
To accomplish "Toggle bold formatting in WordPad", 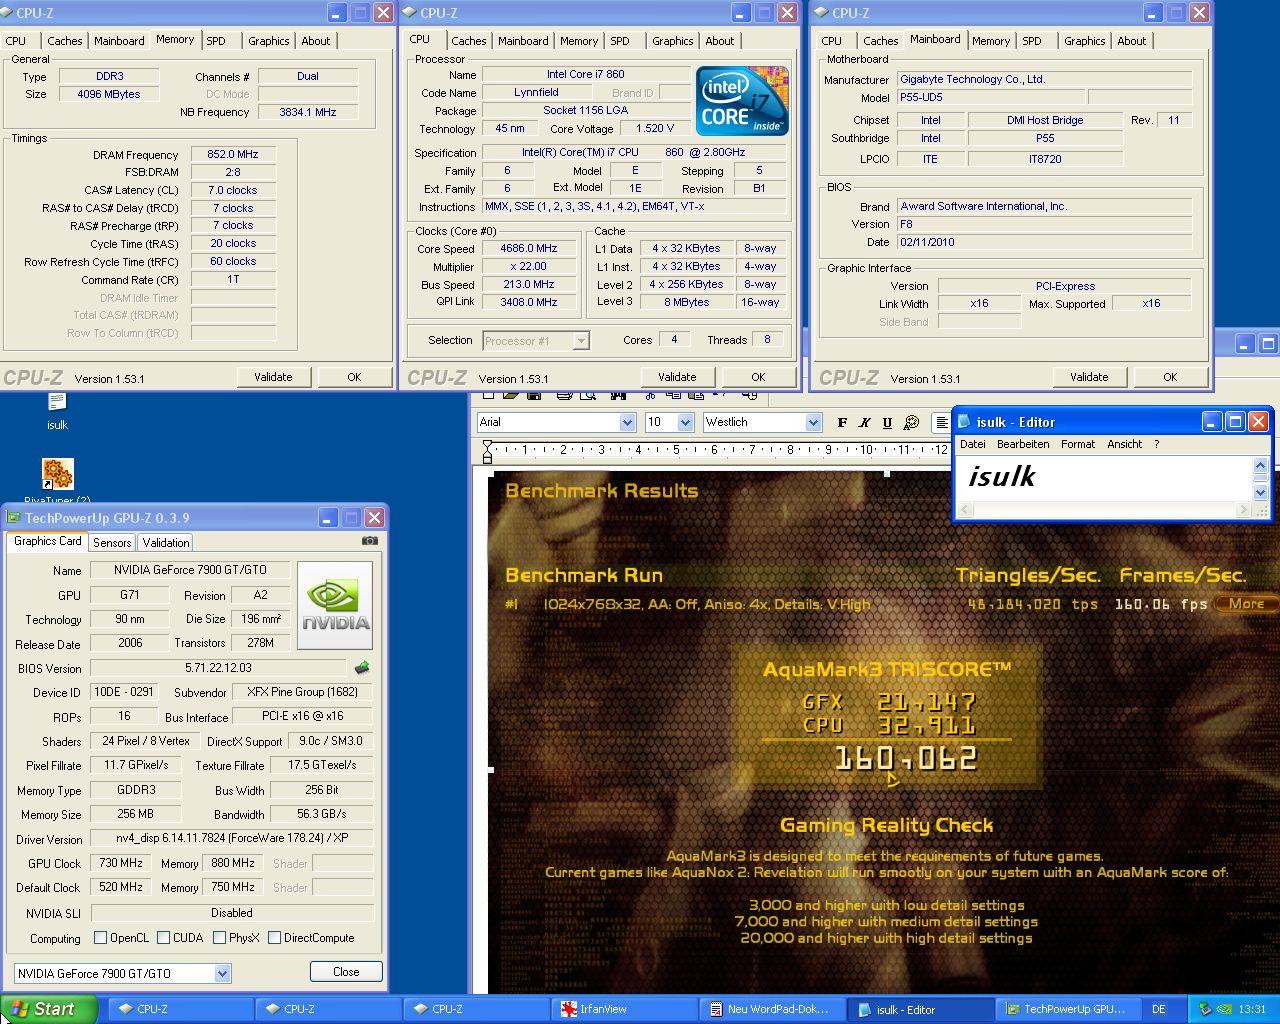I will click(x=842, y=423).
